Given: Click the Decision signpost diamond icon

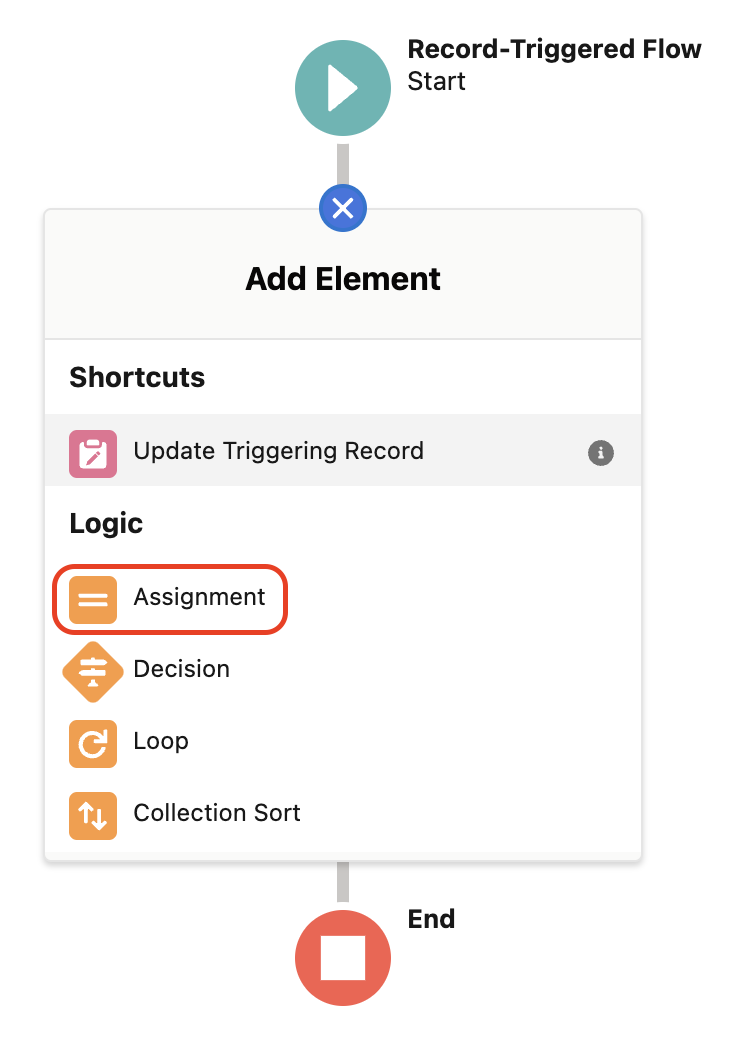Looking at the screenshot, I should [x=93, y=672].
